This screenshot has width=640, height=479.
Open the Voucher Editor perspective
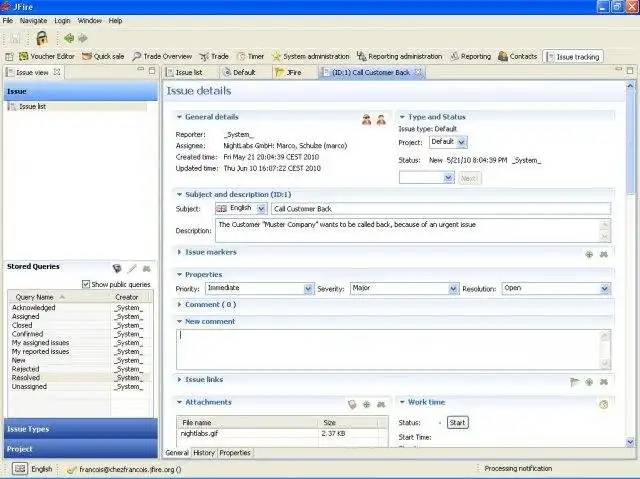point(47,56)
